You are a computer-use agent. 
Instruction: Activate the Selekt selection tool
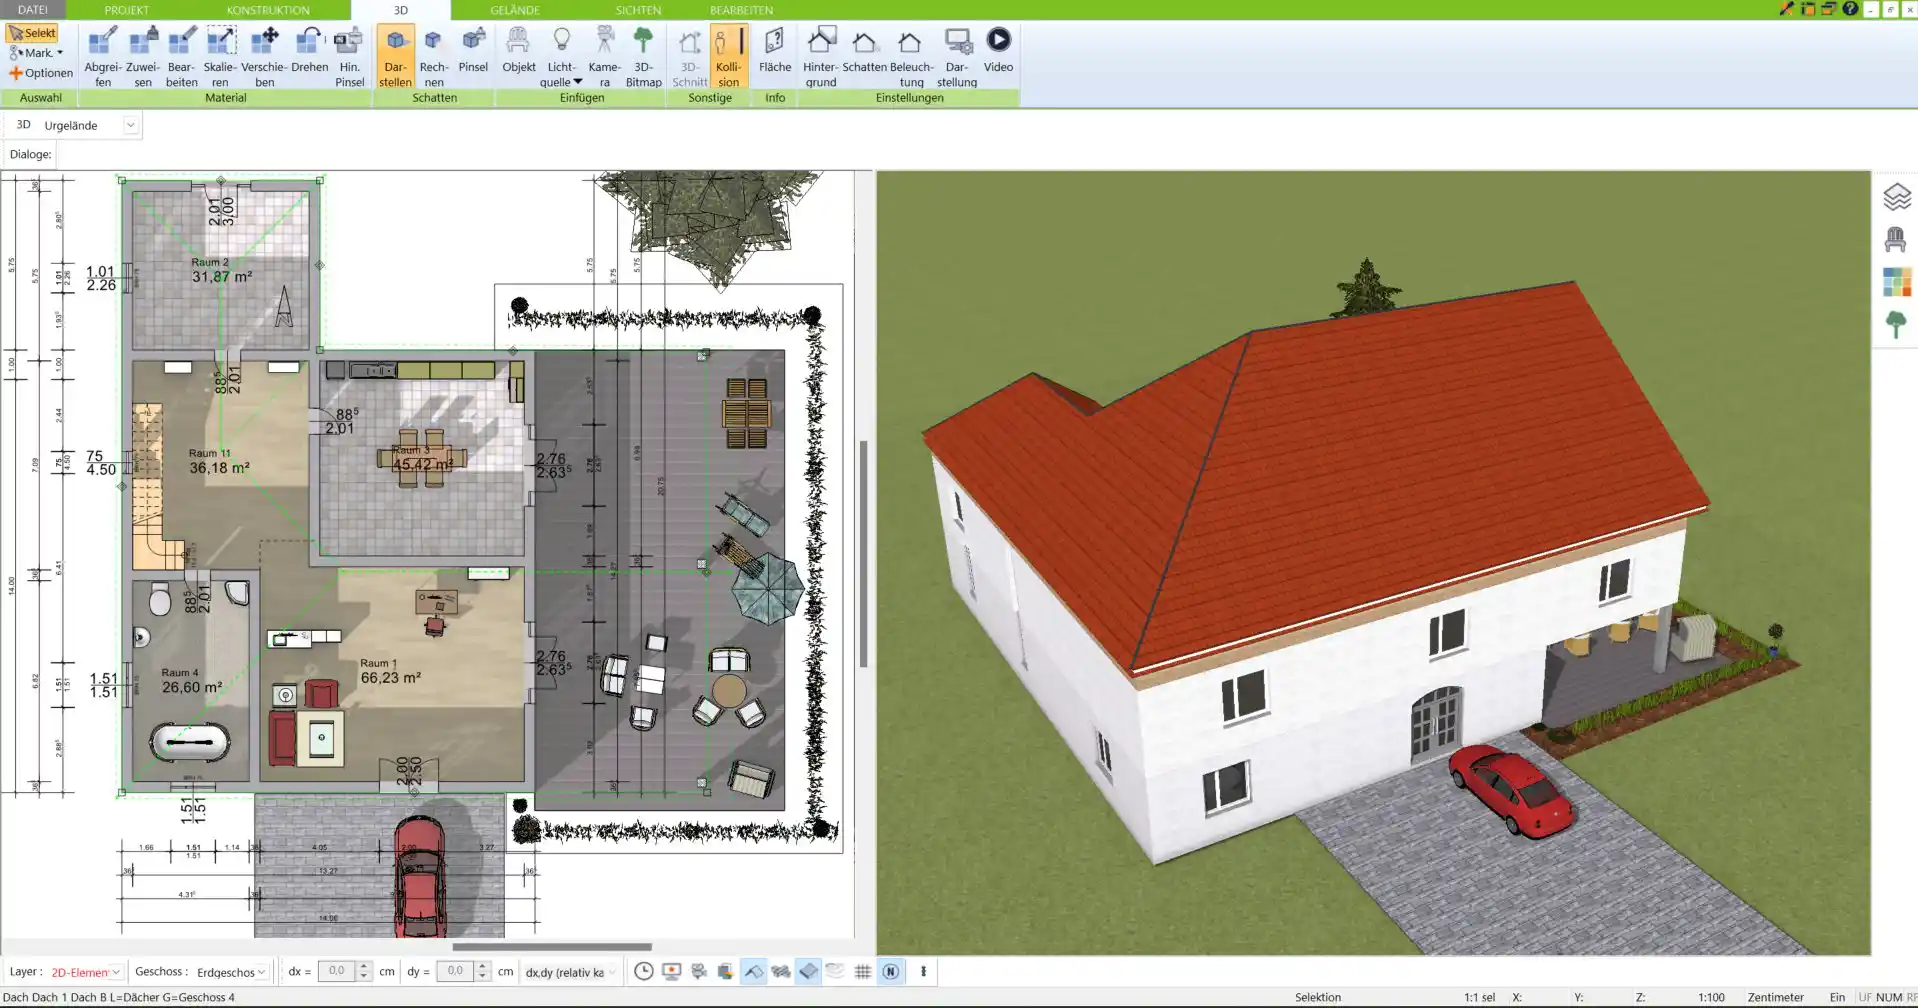pyautogui.click(x=32, y=33)
